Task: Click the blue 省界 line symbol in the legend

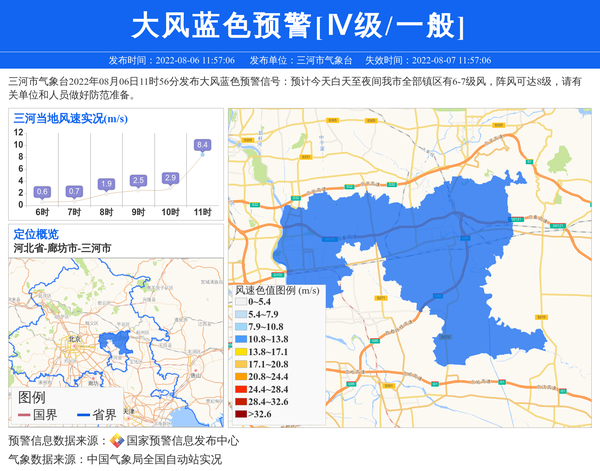Action: click(82, 415)
